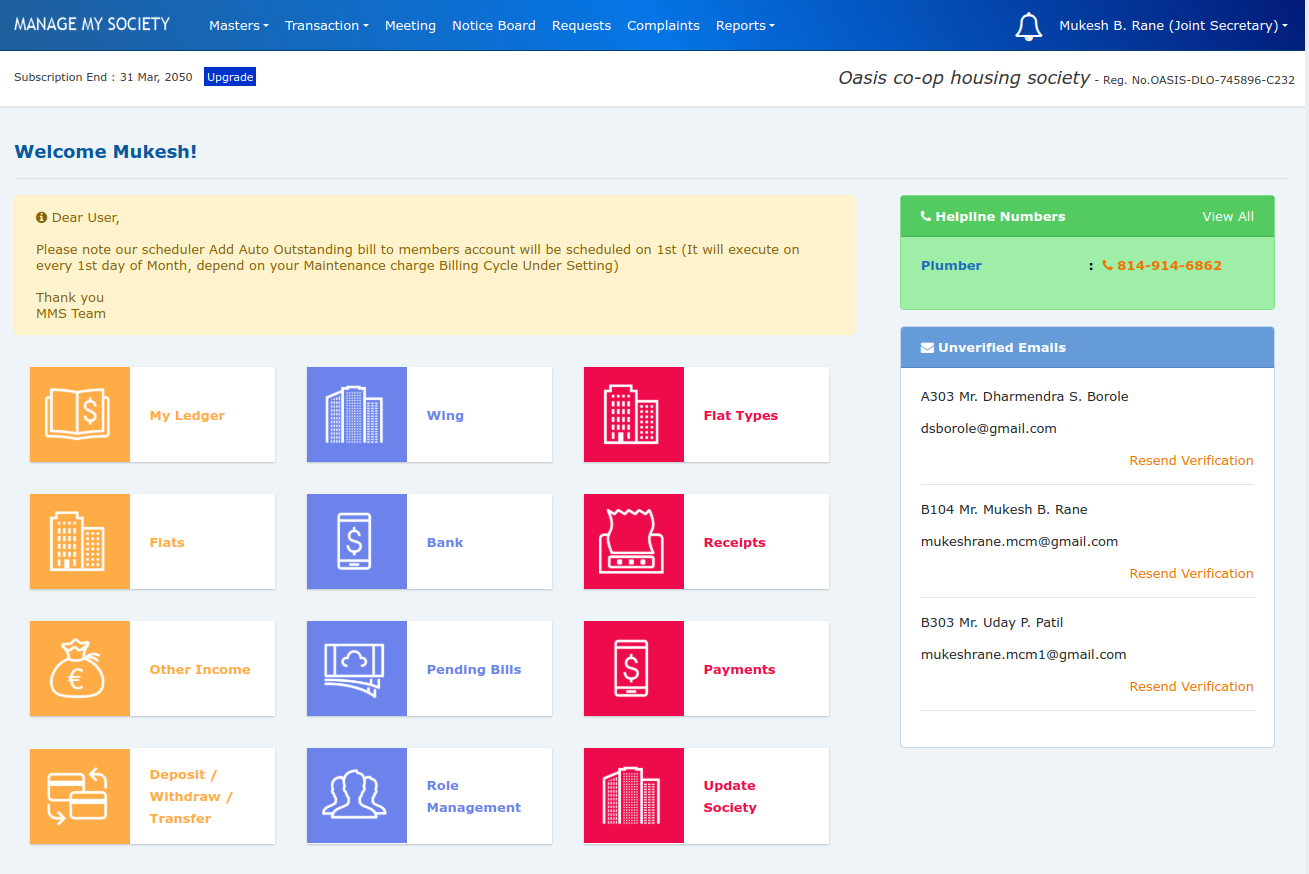Click the Bank phone-dollar icon
This screenshot has height=874, width=1309.
(x=357, y=541)
